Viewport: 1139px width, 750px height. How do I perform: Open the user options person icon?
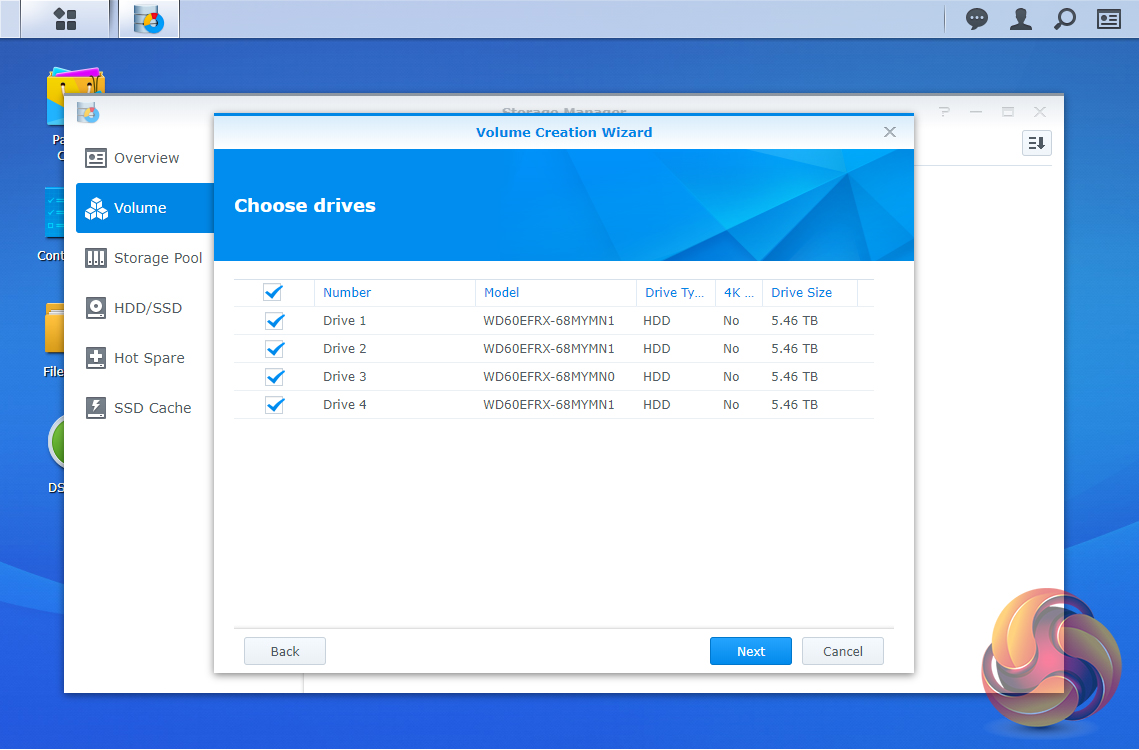(1021, 19)
